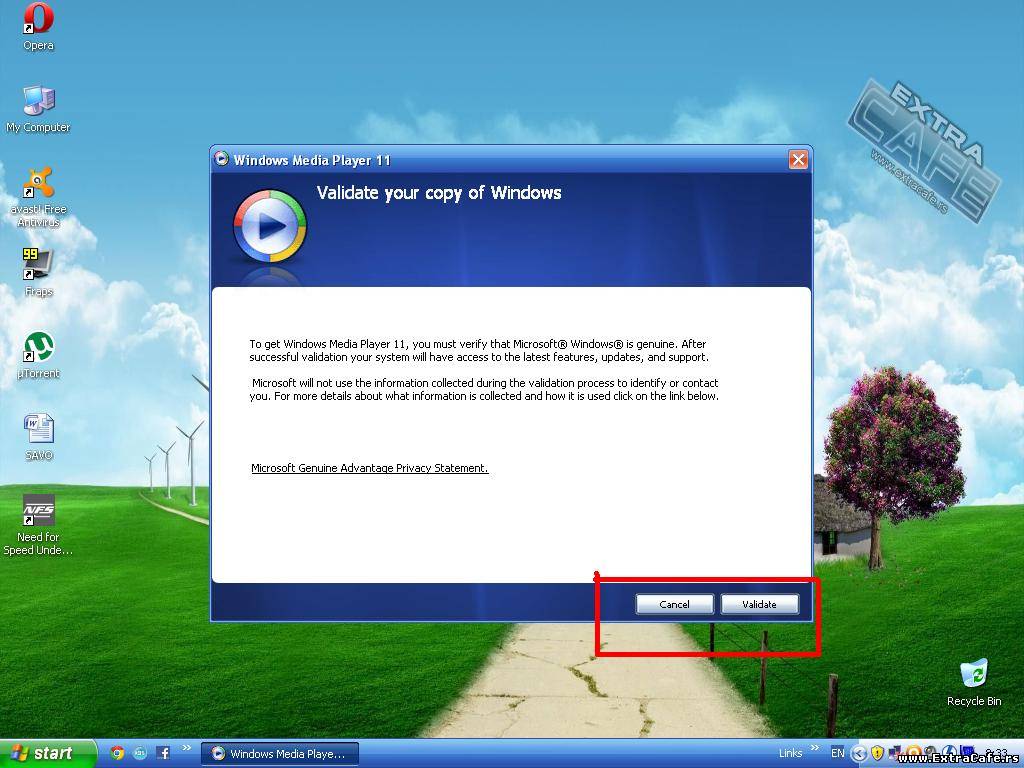Expand the Links toolbar chevron

pyautogui.click(x=814, y=748)
